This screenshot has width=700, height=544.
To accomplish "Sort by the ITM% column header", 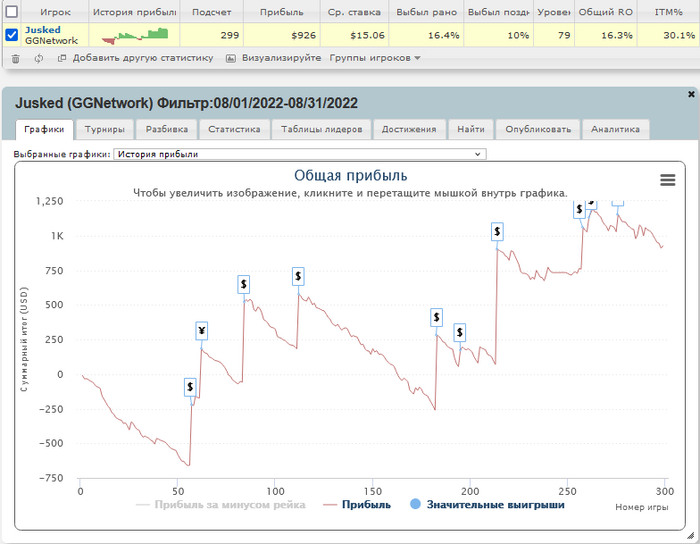I will (668, 12).
